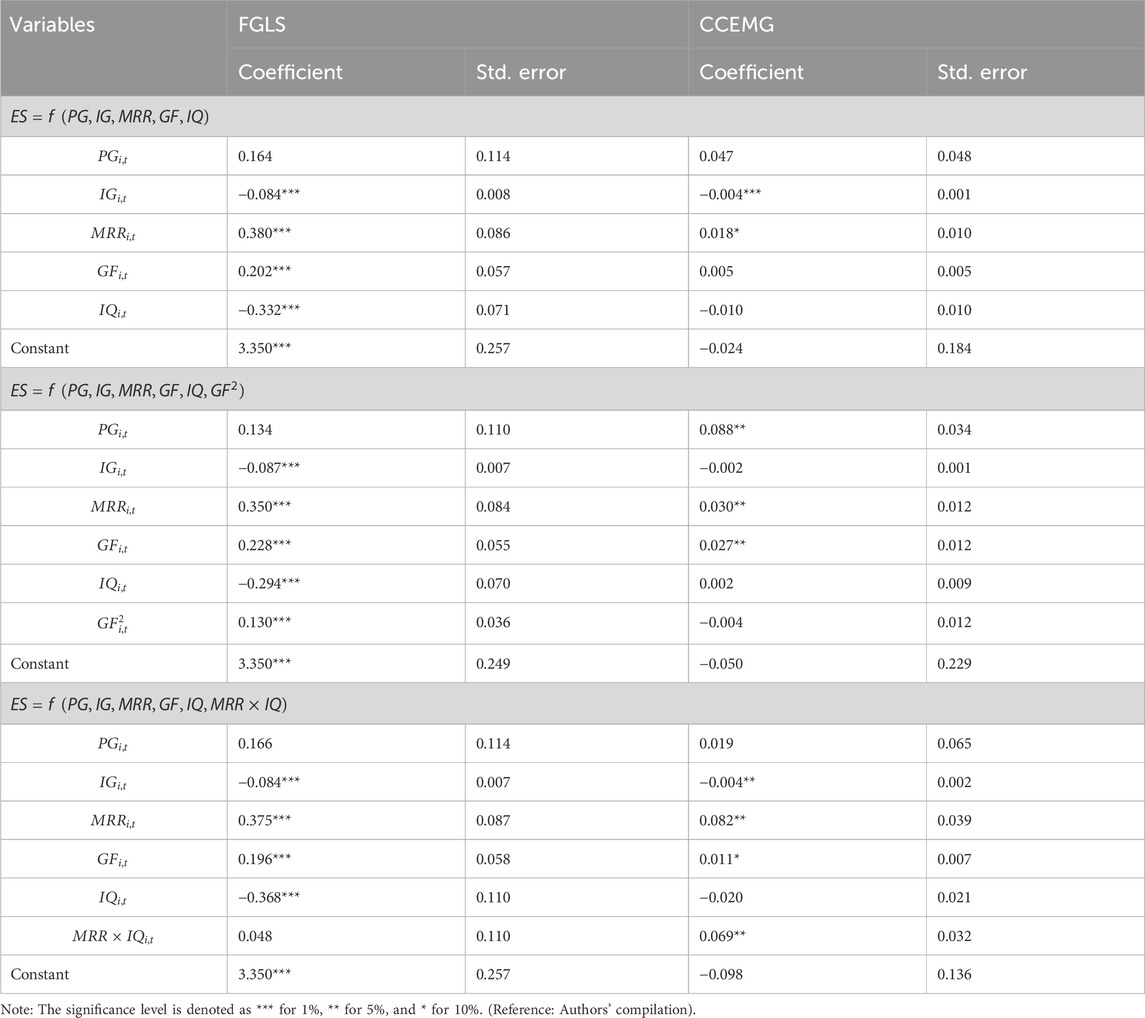Viewport: 1145px width, 1018px height.
Task: Click the 0.088** CCEMG coefficient cell
Action: click(x=725, y=429)
